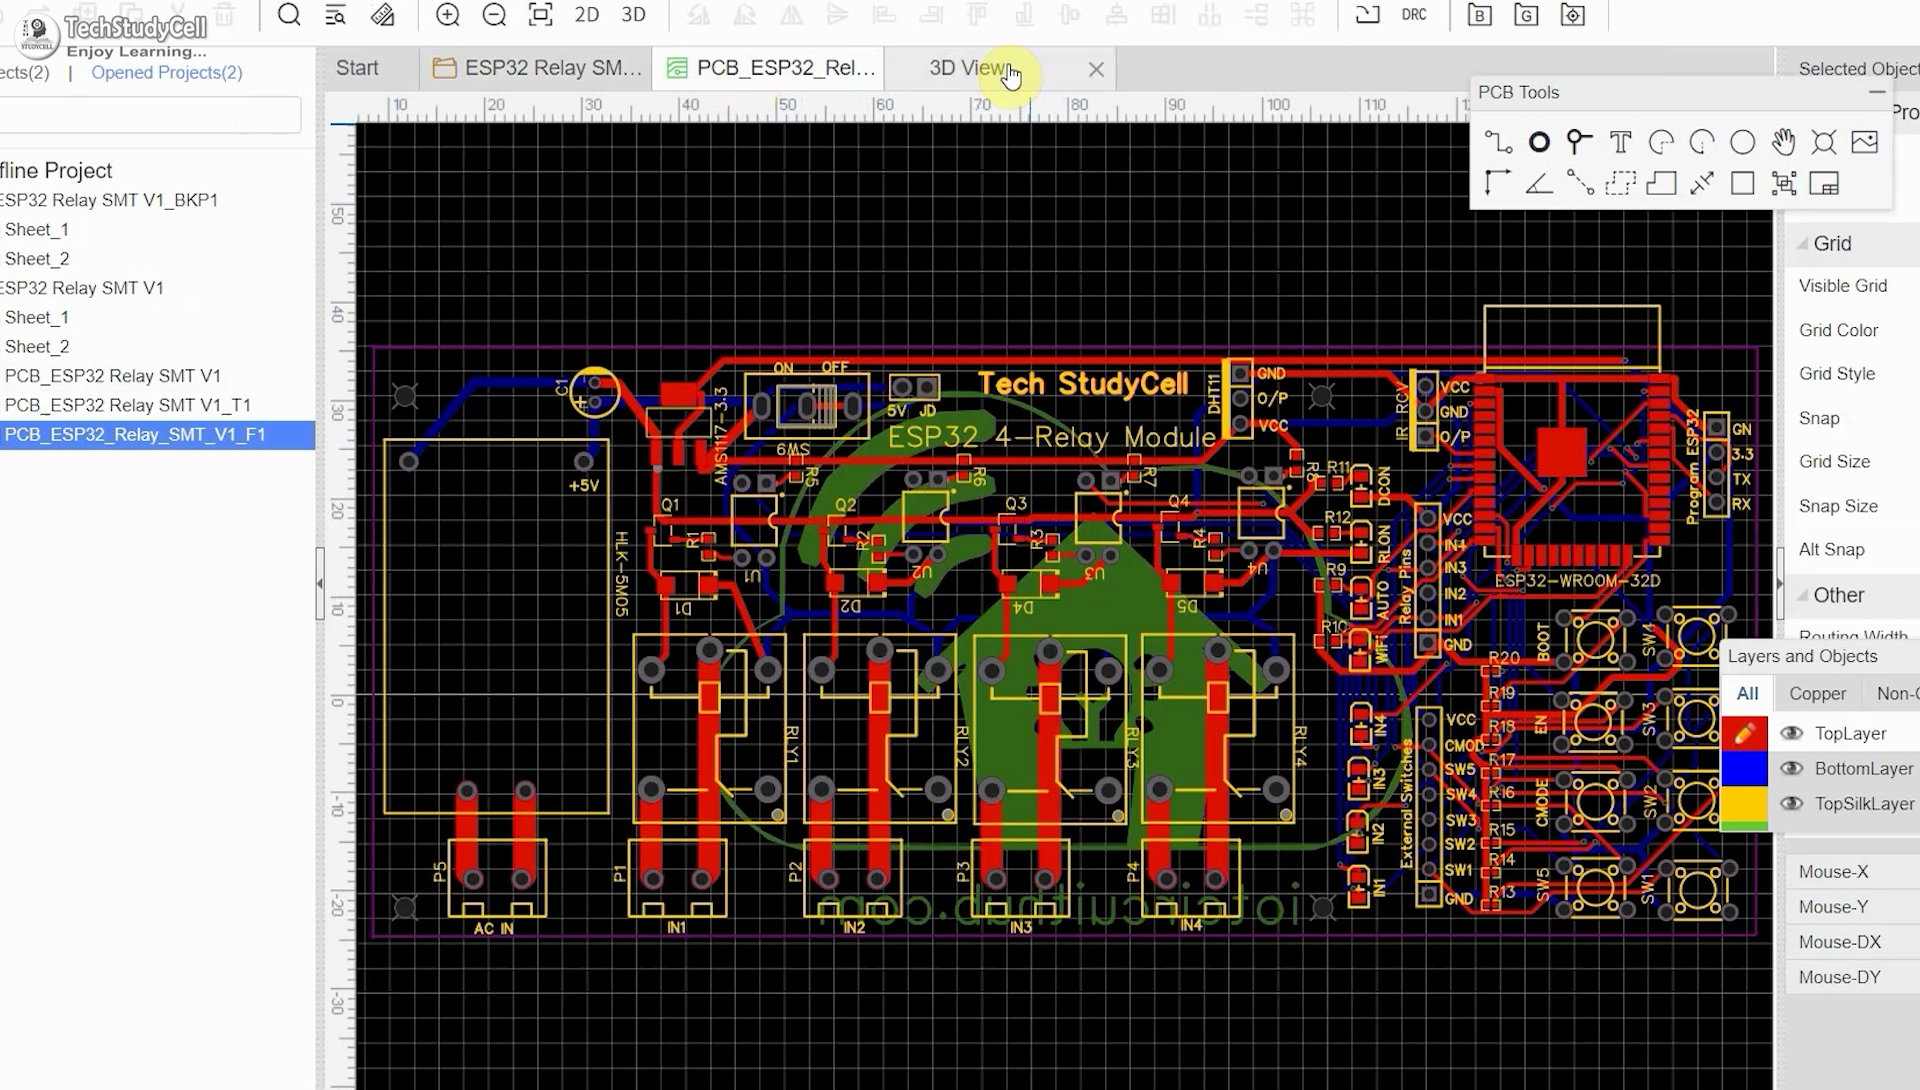Open the BOM export icon
The height and width of the screenshot is (1090, 1920).
click(1479, 15)
